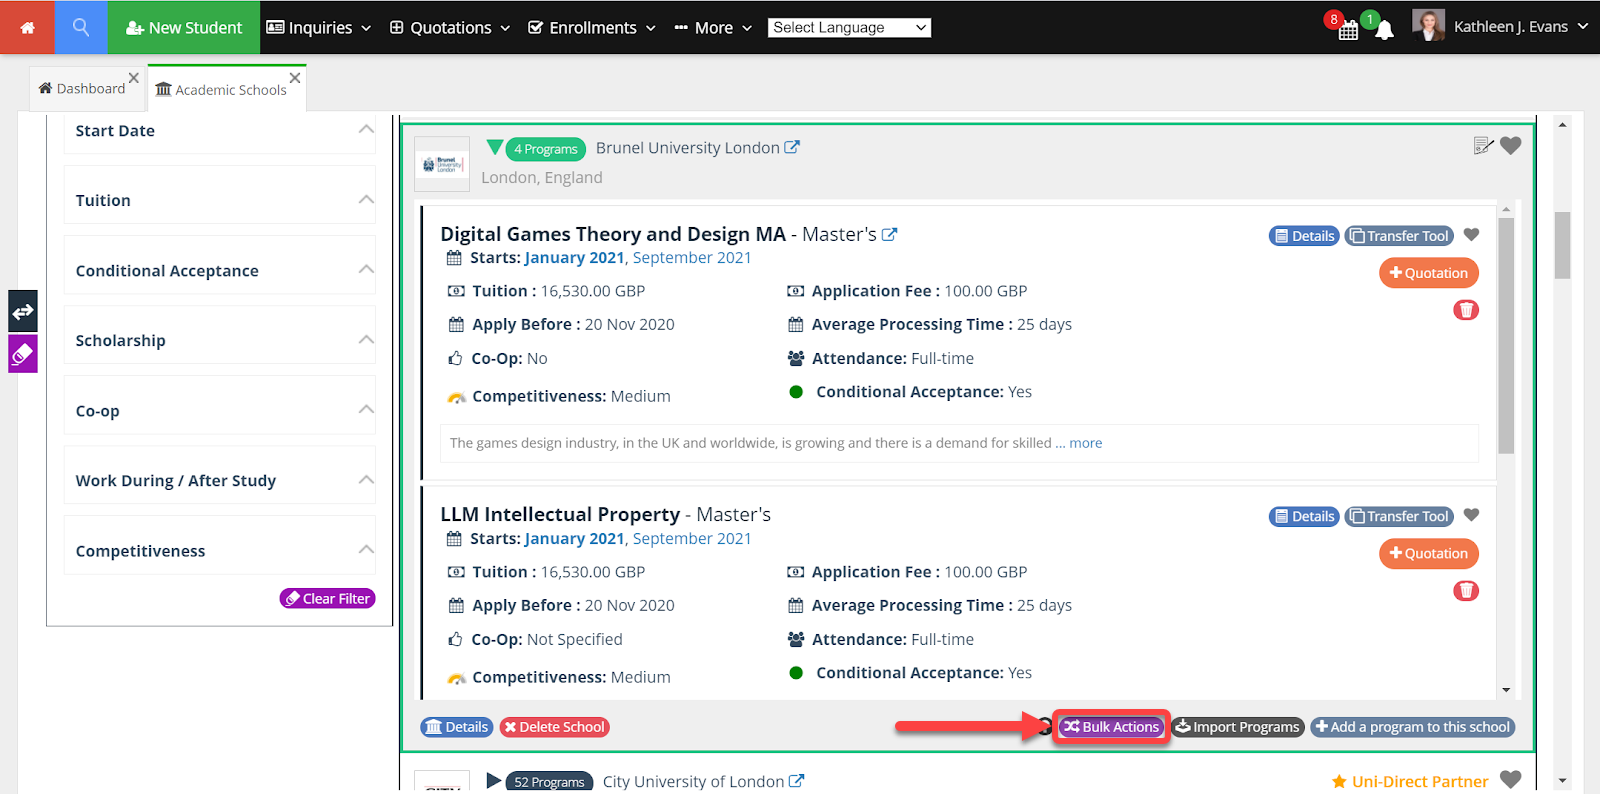
Task: Click the Clear Filter button
Action: 328,598
